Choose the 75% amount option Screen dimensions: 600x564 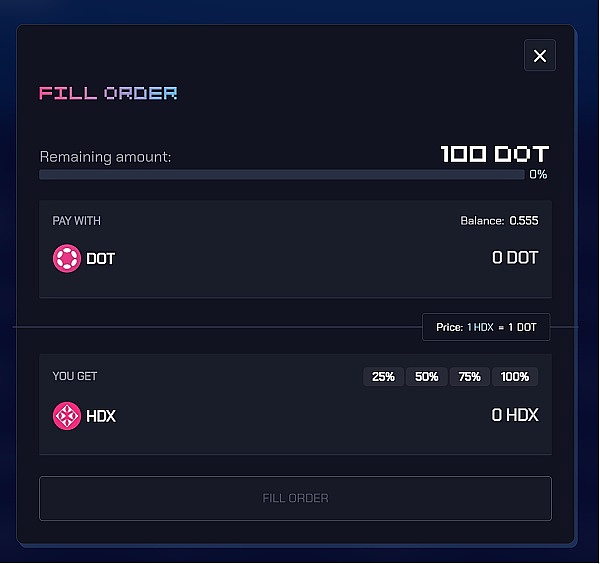[470, 377]
